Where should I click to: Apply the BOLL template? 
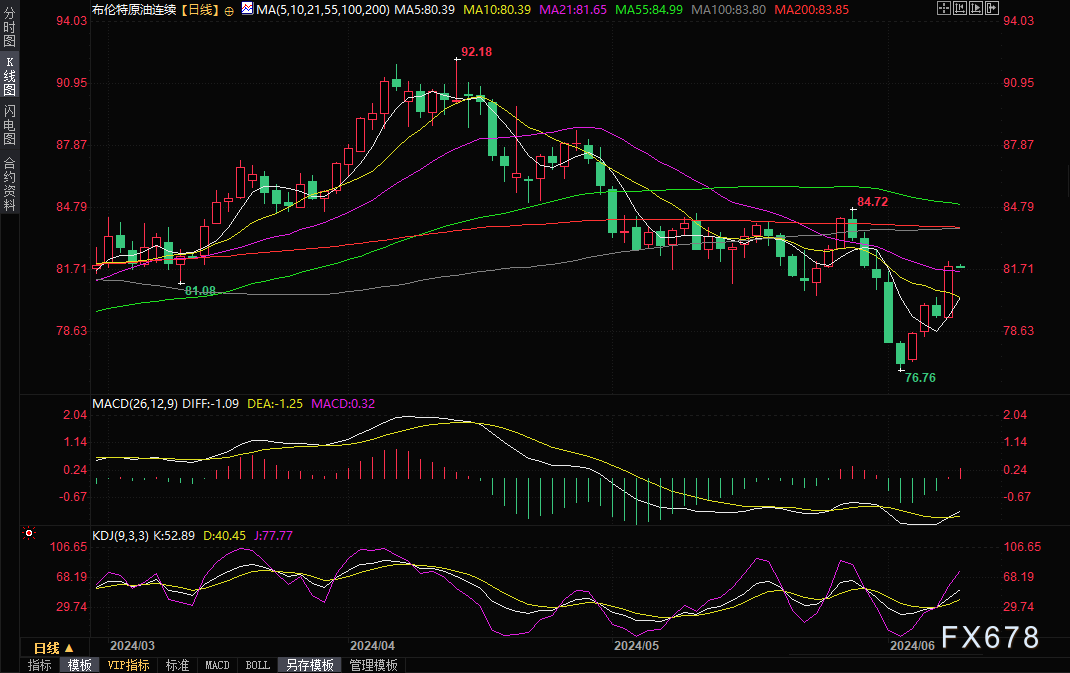tap(257, 665)
